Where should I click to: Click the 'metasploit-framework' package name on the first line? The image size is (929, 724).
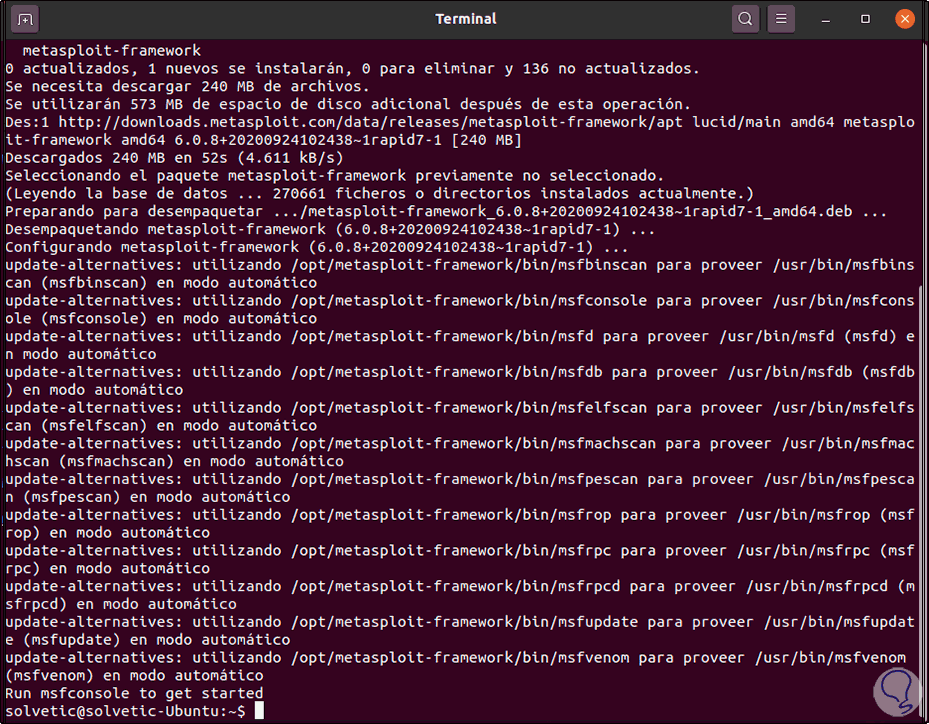coord(111,51)
